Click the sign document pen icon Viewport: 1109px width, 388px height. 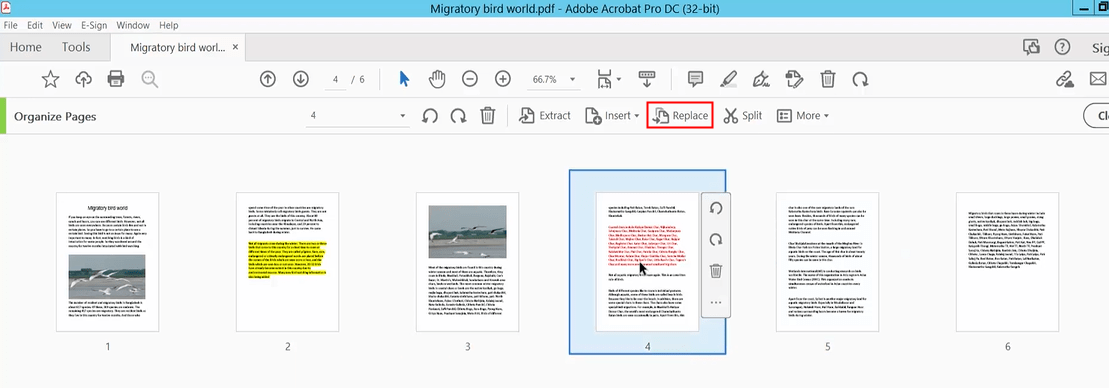pos(761,79)
